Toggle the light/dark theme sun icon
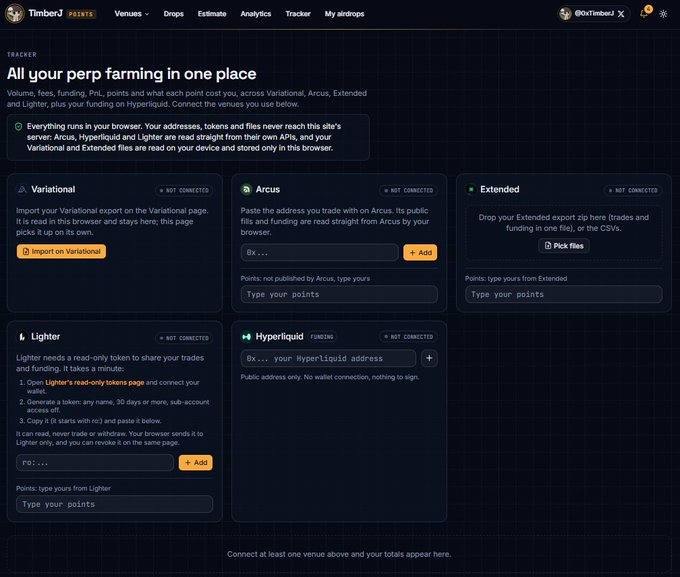680x577 pixels. (663, 14)
